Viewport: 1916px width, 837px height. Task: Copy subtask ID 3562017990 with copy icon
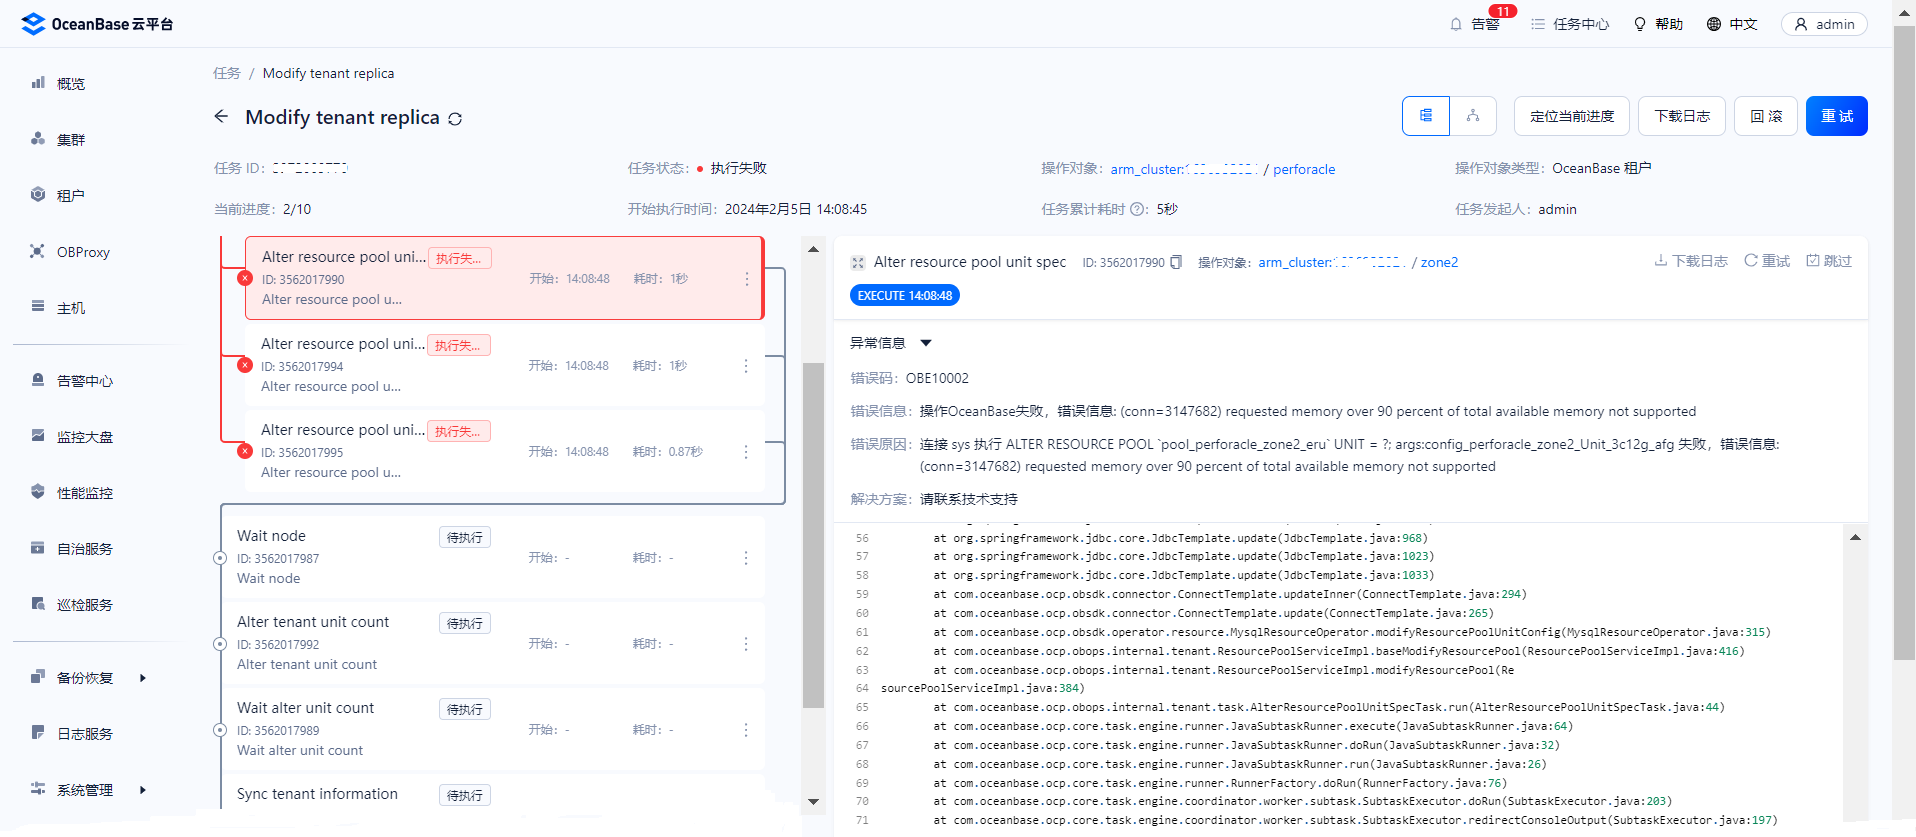click(x=1176, y=262)
